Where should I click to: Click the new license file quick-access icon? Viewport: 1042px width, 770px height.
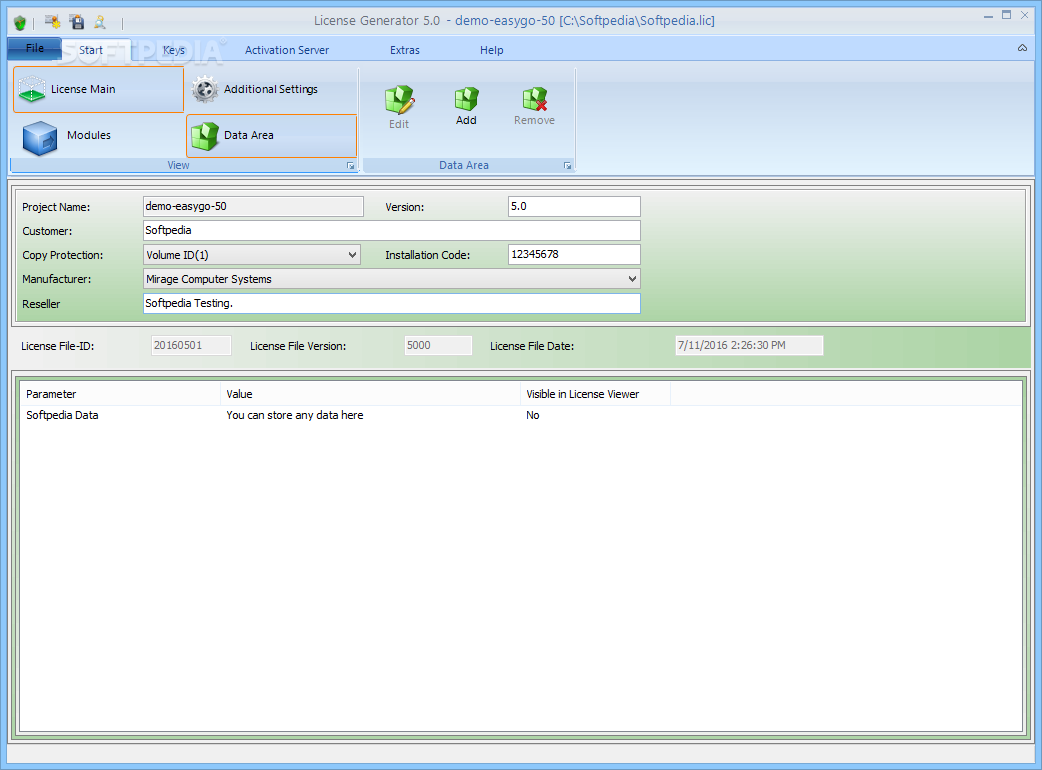[x=52, y=22]
